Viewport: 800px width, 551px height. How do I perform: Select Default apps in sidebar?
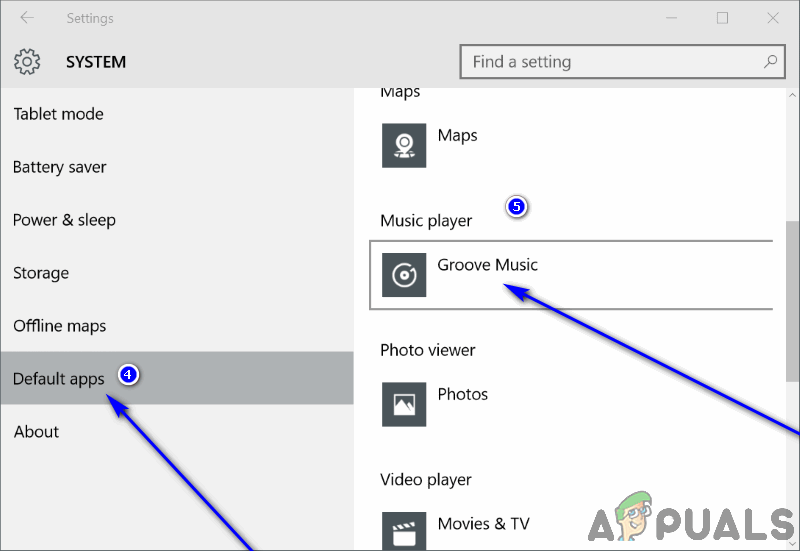(x=58, y=379)
